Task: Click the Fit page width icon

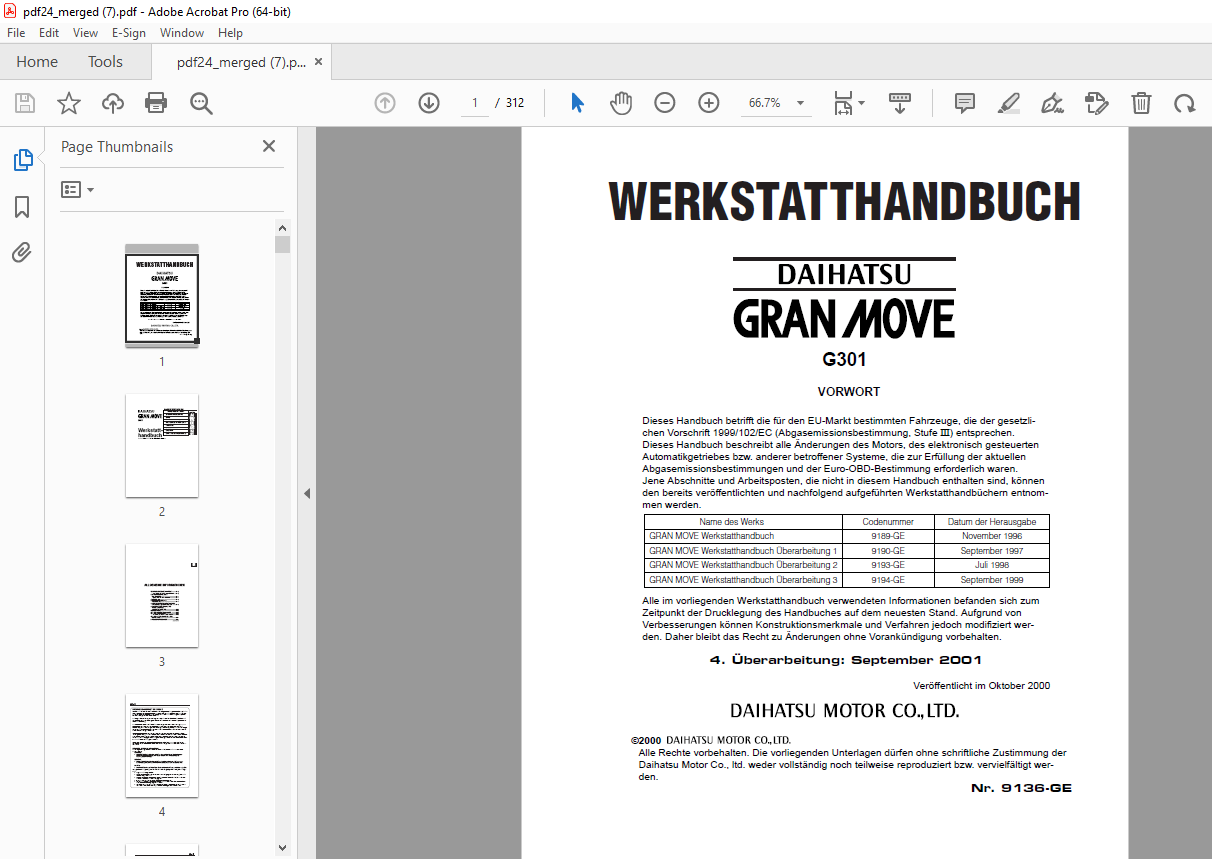Action: (843, 103)
